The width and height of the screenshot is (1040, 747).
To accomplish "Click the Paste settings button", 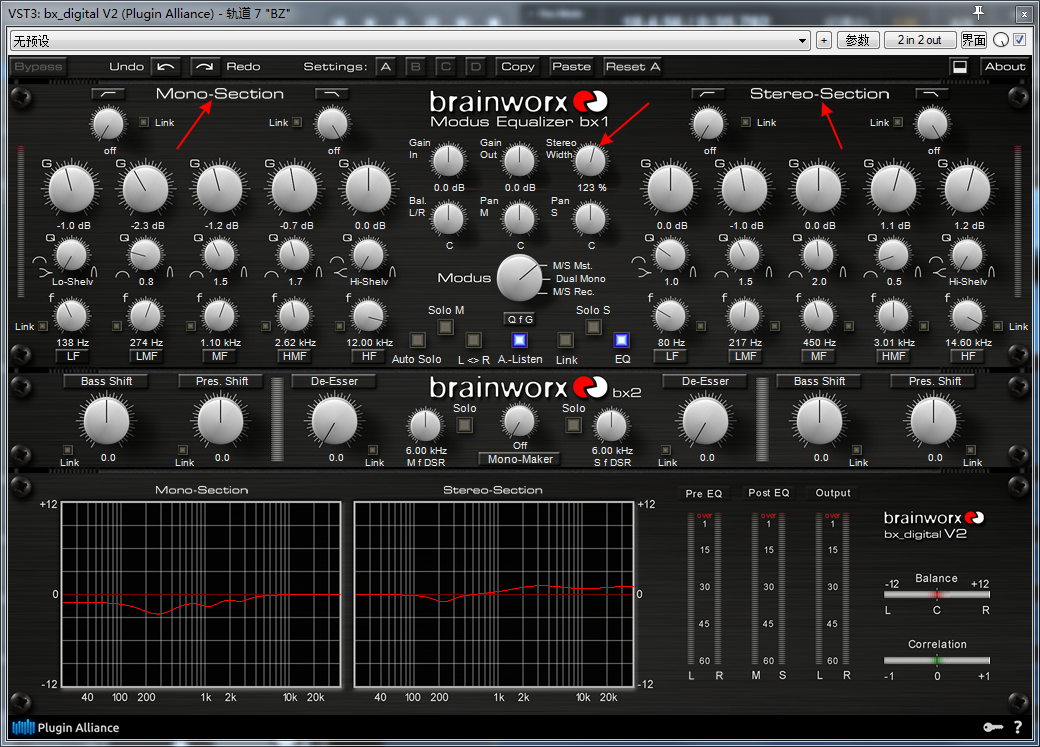I will click(571, 66).
